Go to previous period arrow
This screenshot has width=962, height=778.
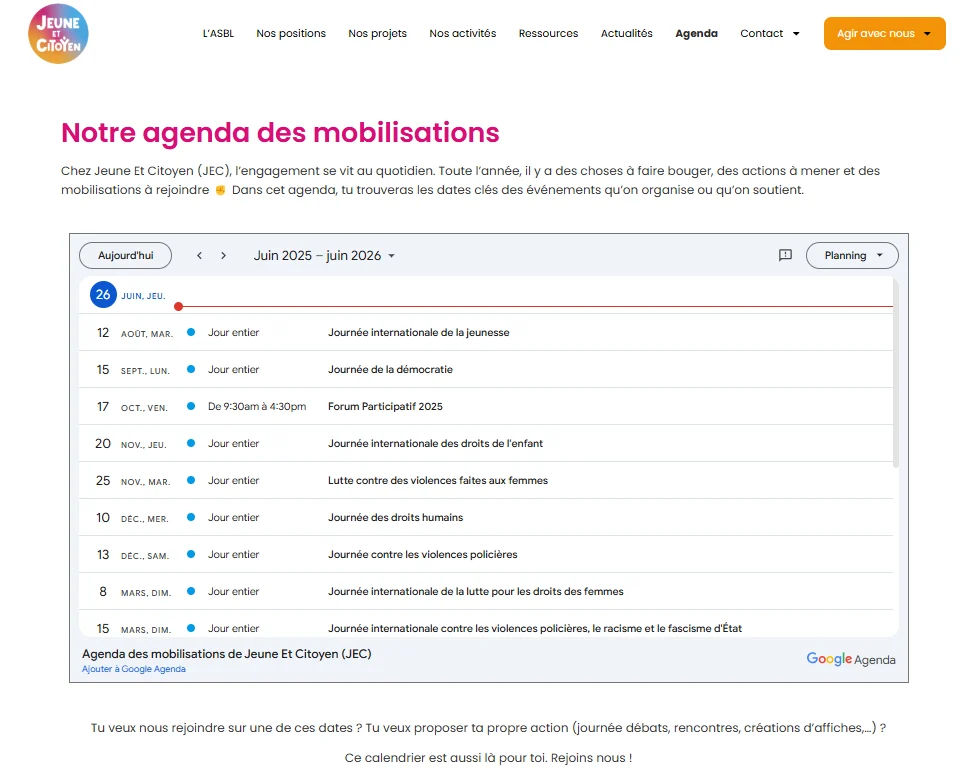[x=199, y=256]
